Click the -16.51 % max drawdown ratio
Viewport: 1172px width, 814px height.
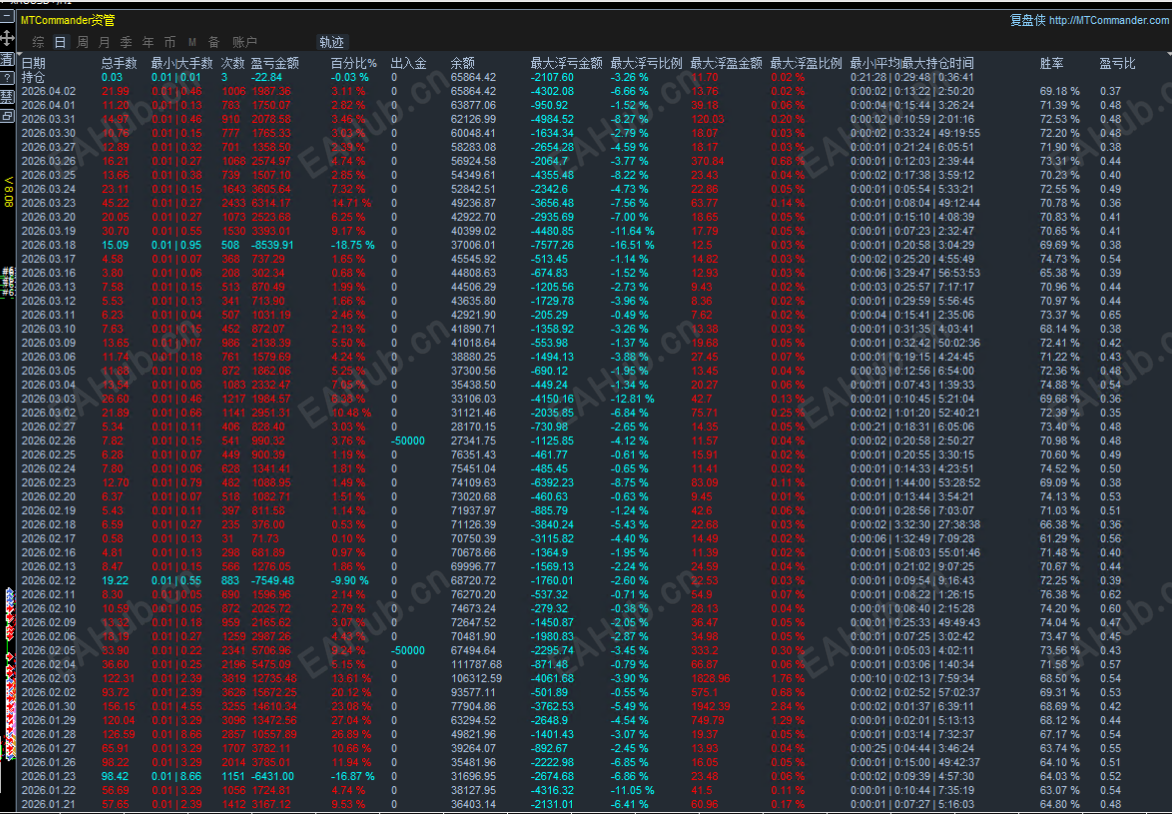point(632,245)
